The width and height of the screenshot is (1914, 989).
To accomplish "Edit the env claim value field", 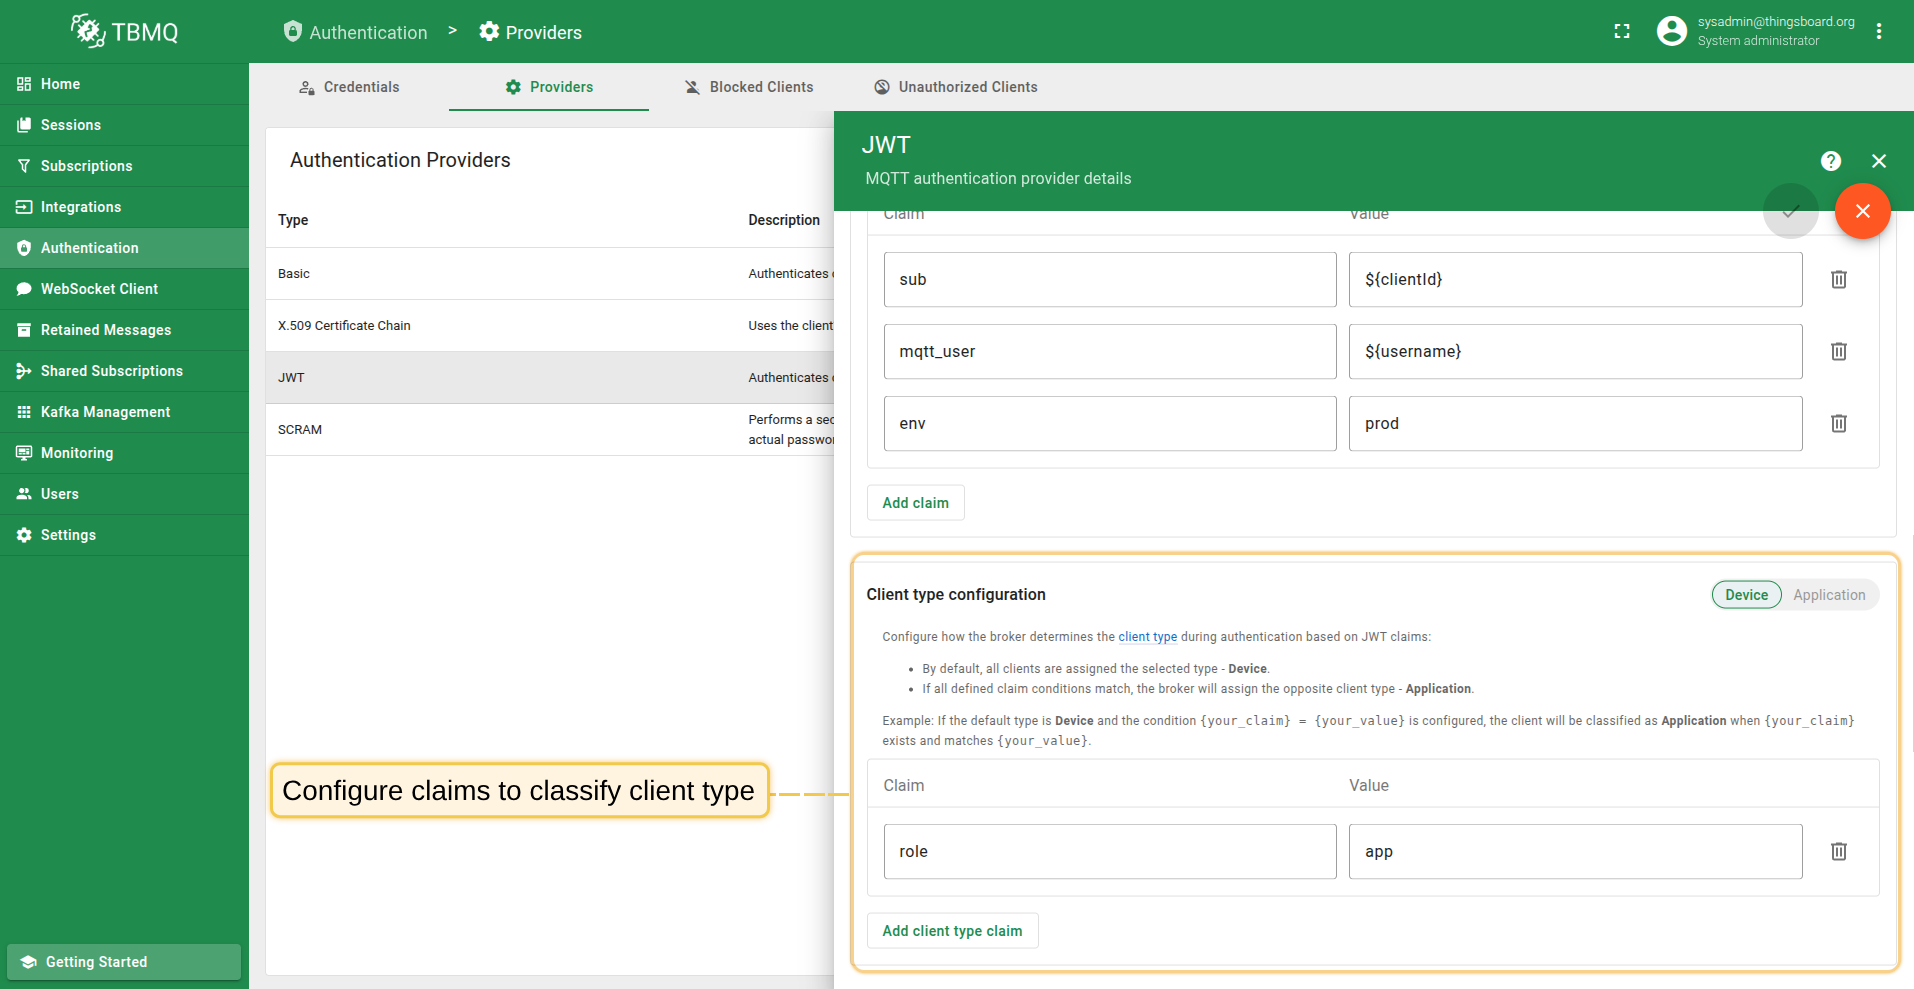I will pos(1574,424).
